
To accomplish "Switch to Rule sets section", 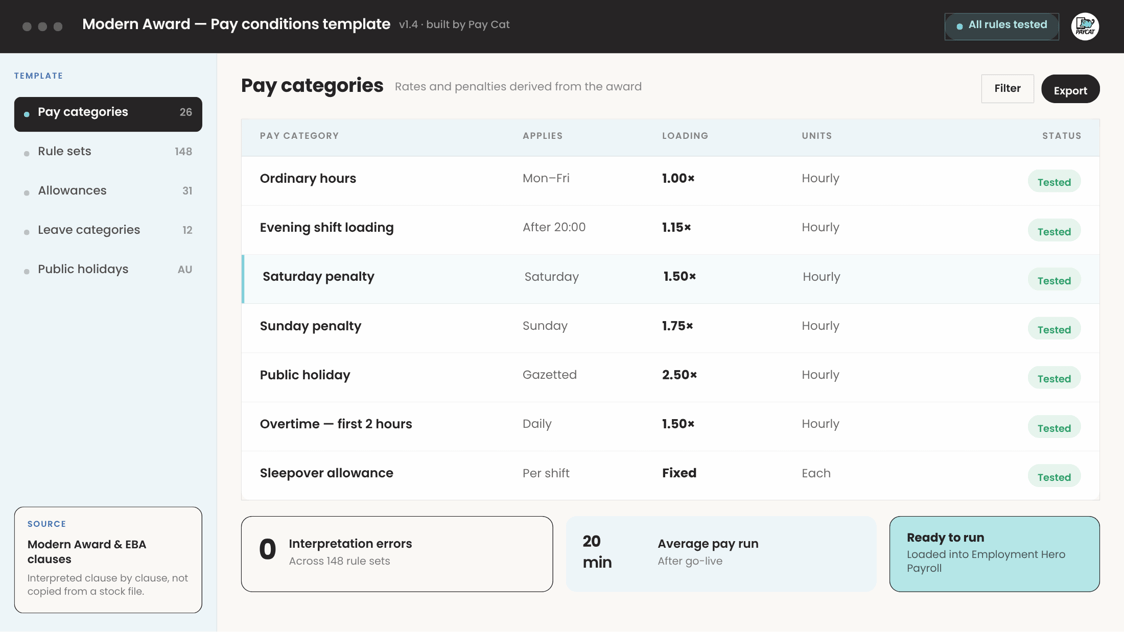I will pos(108,152).
